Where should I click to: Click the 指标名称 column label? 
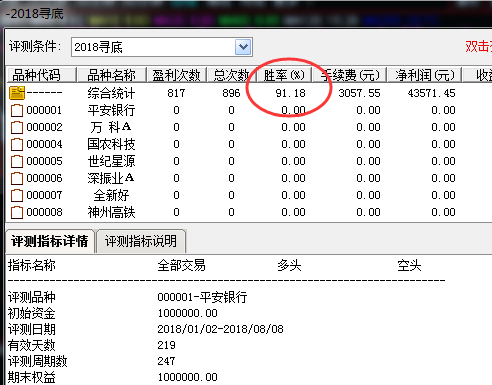tap(32, 266)
